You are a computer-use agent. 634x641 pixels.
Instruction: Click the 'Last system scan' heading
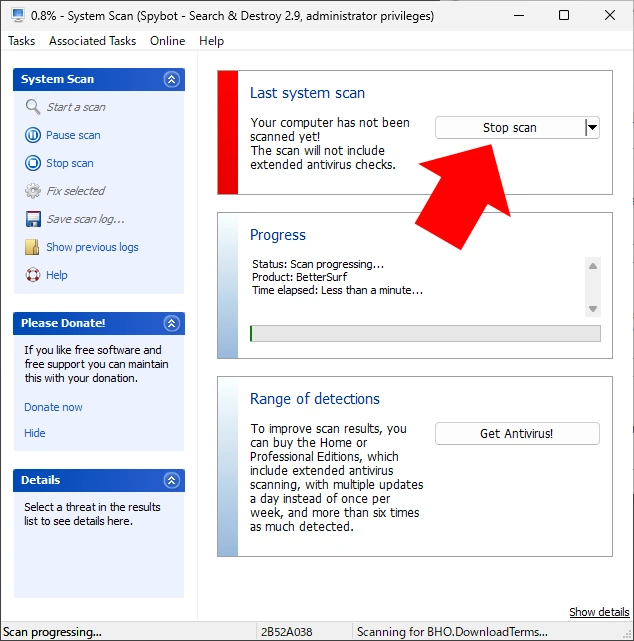tap(307, 93)
